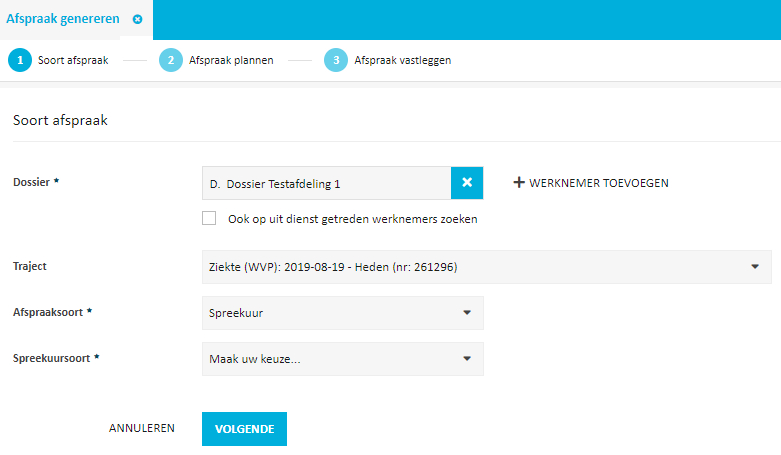Expand the Afspraaksoort dropdown
The height and width of the screenshot is (455, 781).
342,313
